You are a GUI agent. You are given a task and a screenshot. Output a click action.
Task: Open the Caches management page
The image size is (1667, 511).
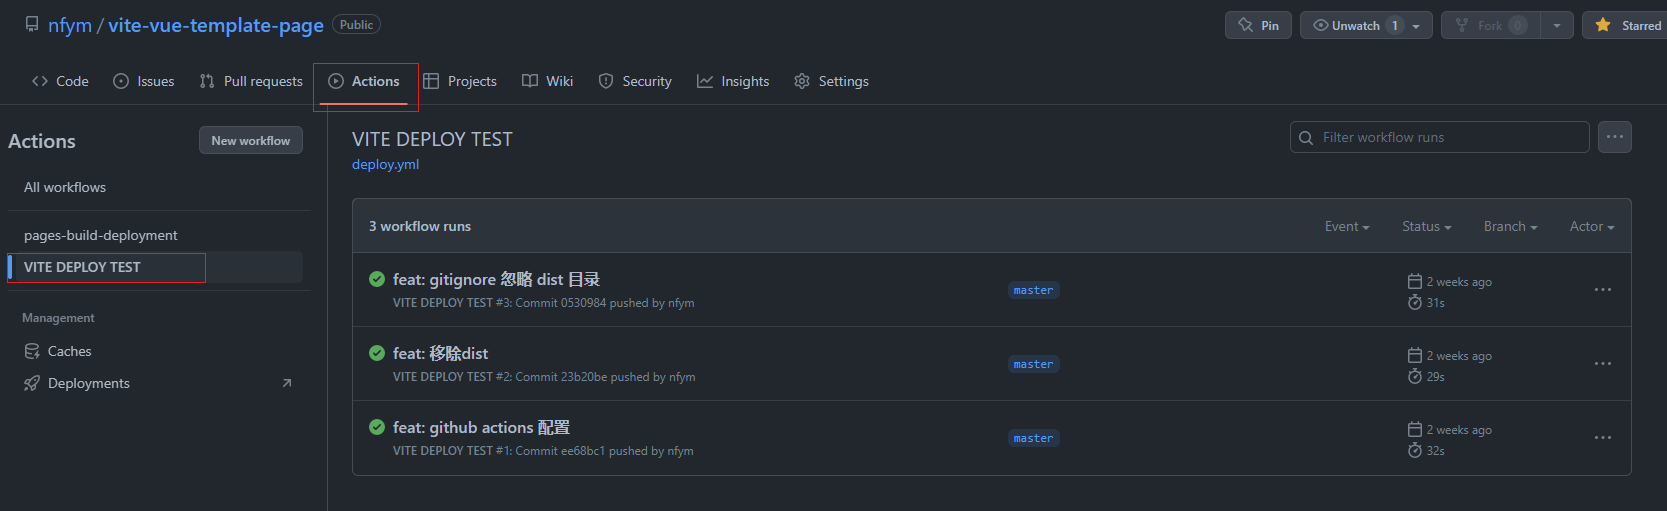(x=69, y=351)
